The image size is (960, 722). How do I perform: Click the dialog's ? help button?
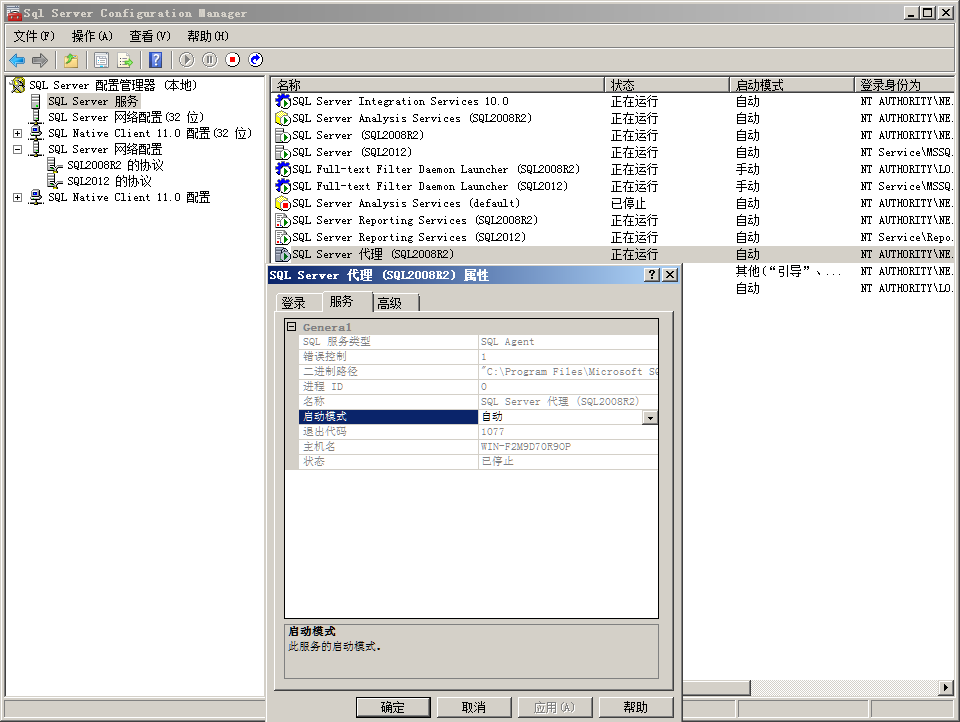click(x=652, y=275)
